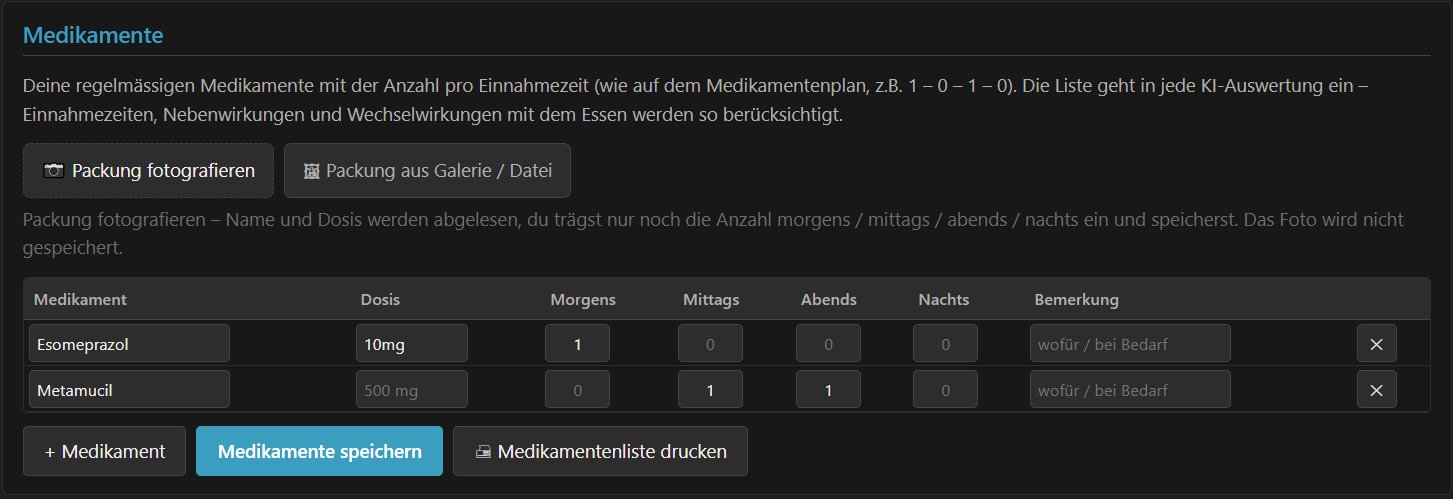Viewport: 1453px width, 499px height.
Task: Edit the 10mg dose field
Action: pyautogui.click(x=412, y=344)
